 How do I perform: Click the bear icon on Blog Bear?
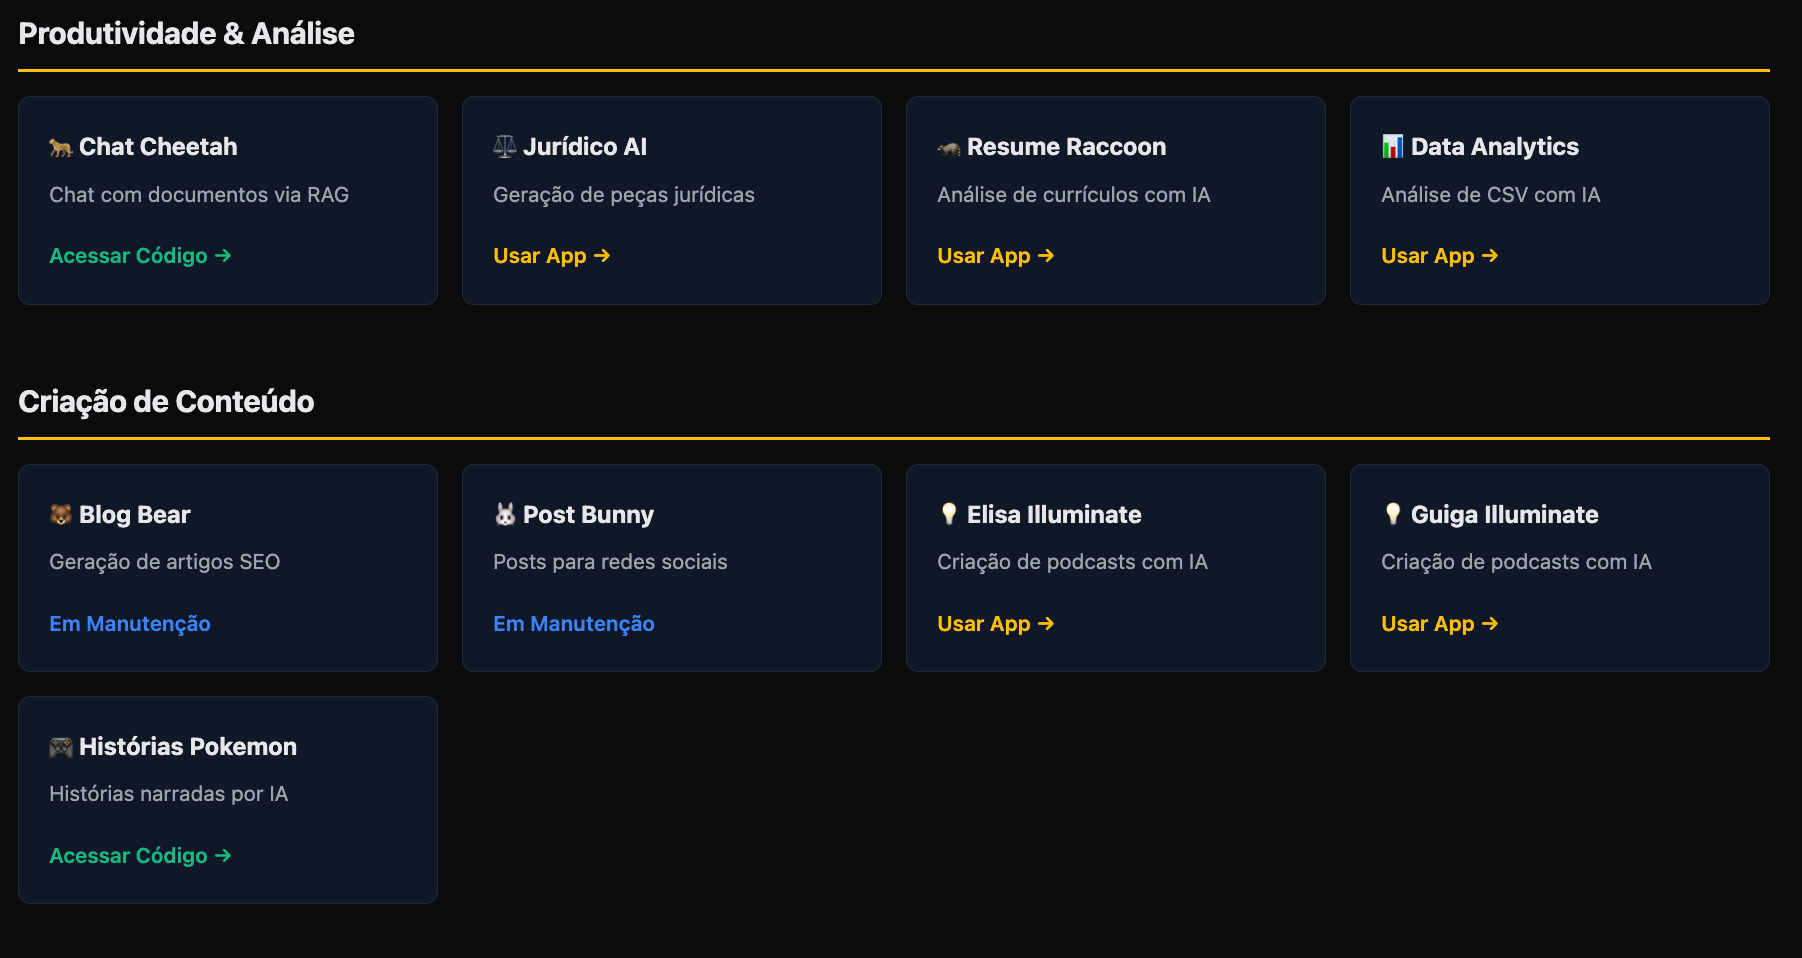click(59, 514)
